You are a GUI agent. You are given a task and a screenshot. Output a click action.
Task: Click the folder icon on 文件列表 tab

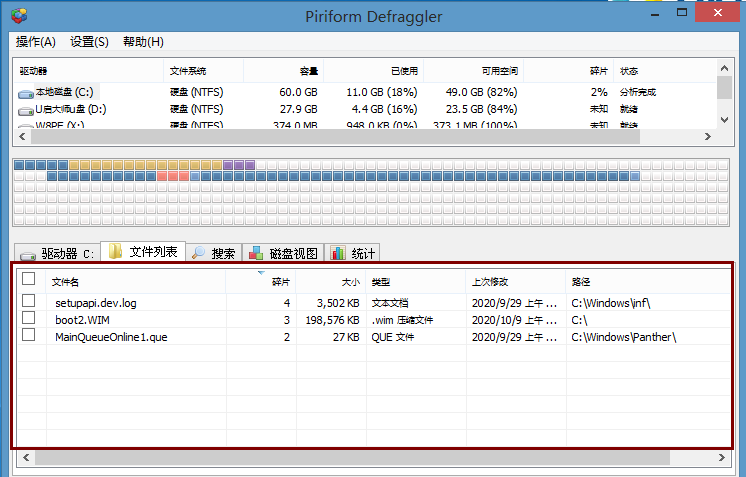[x=115, y=251]
